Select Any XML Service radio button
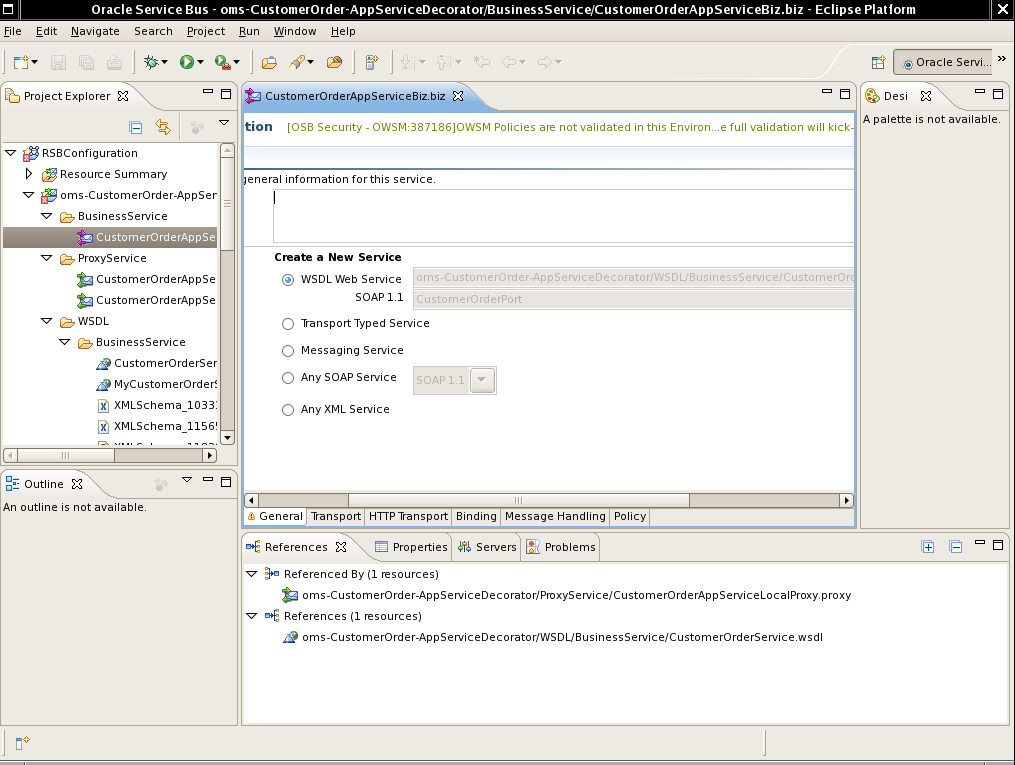Viewport: 1015px width, 765px height. tap(288, 410)
